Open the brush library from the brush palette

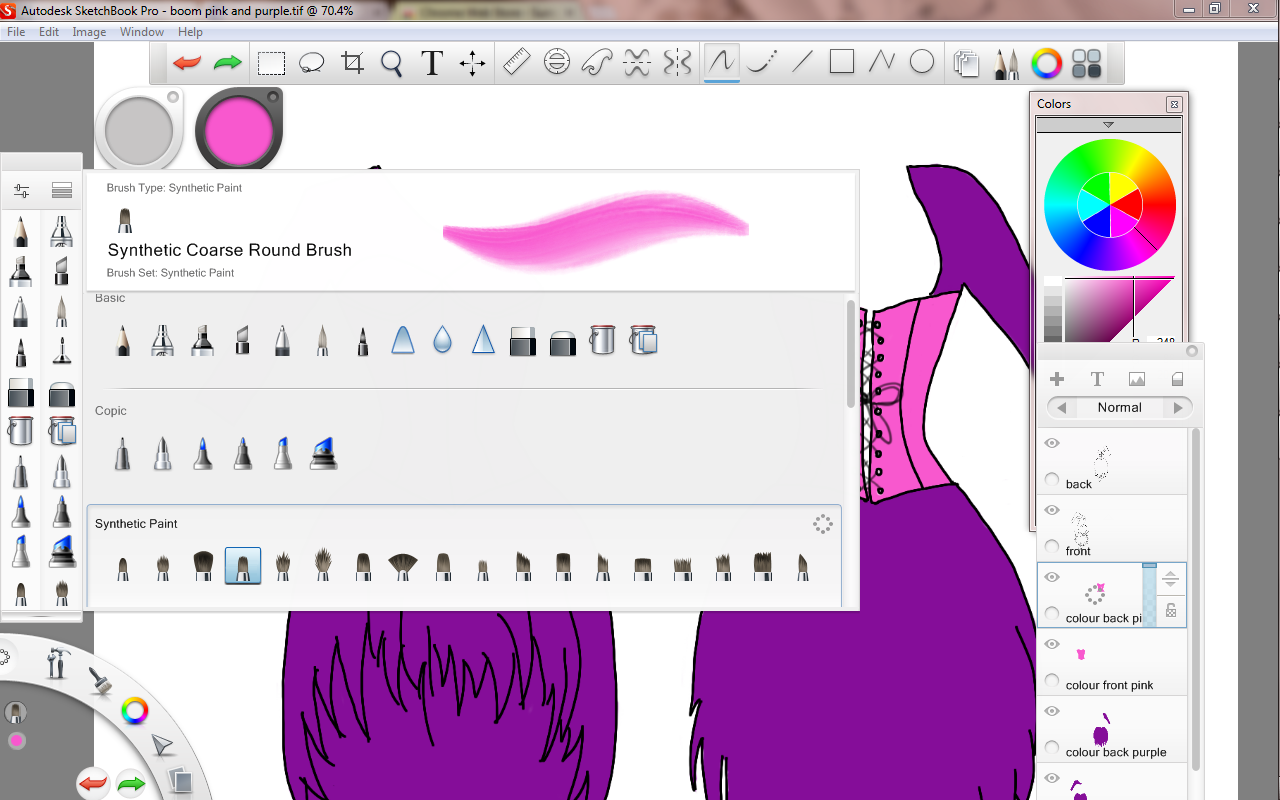point(62,190)
